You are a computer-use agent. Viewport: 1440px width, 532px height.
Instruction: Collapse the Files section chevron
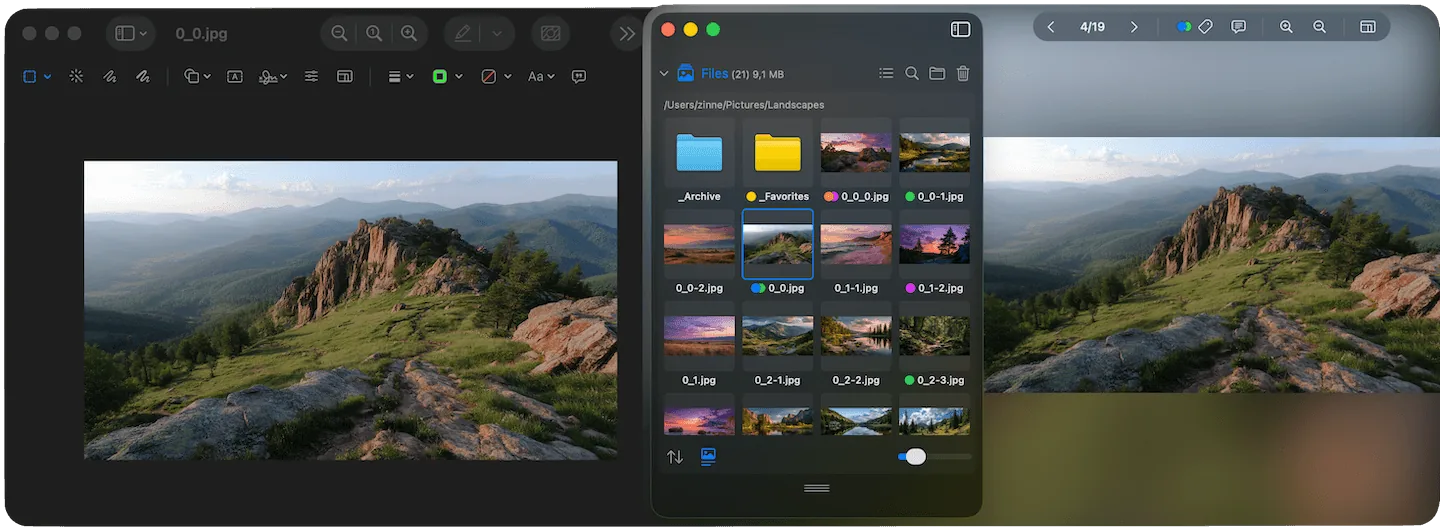tap(664, 74)
